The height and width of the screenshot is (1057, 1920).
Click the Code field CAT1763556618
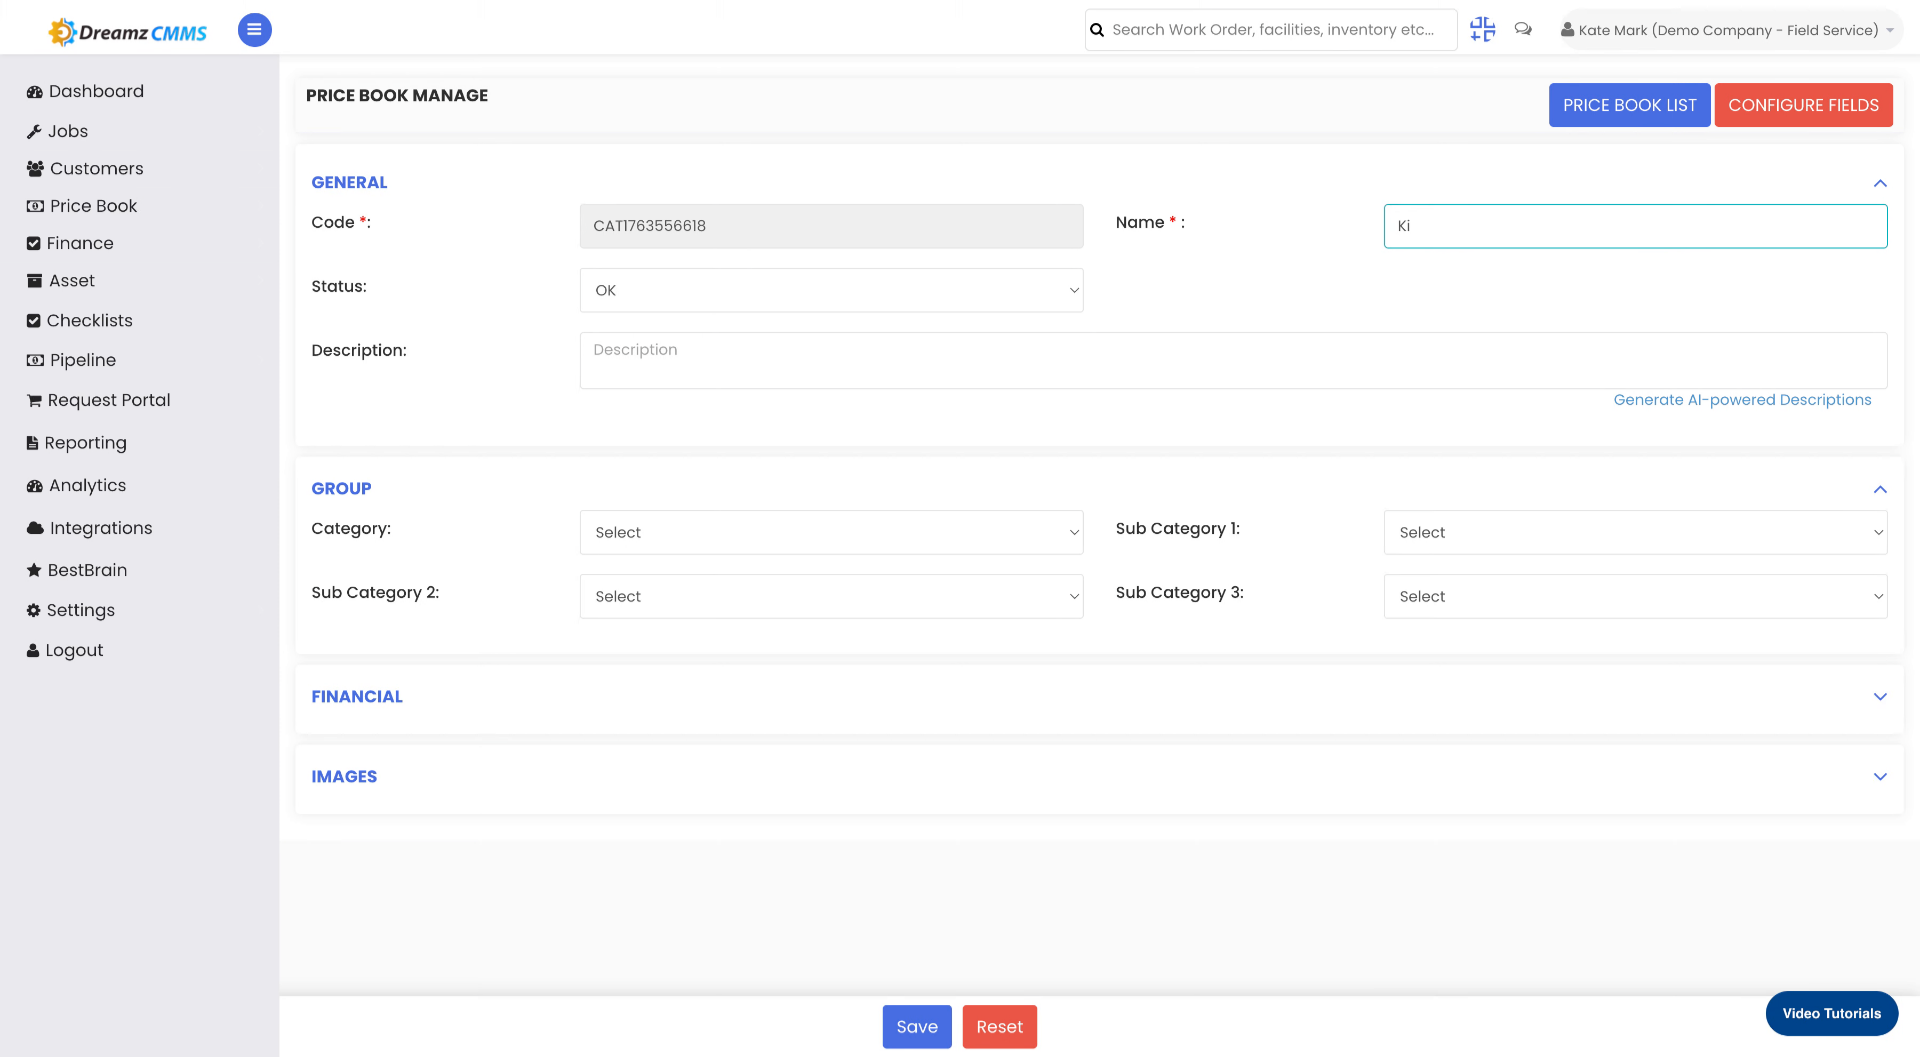click(831, 226)
